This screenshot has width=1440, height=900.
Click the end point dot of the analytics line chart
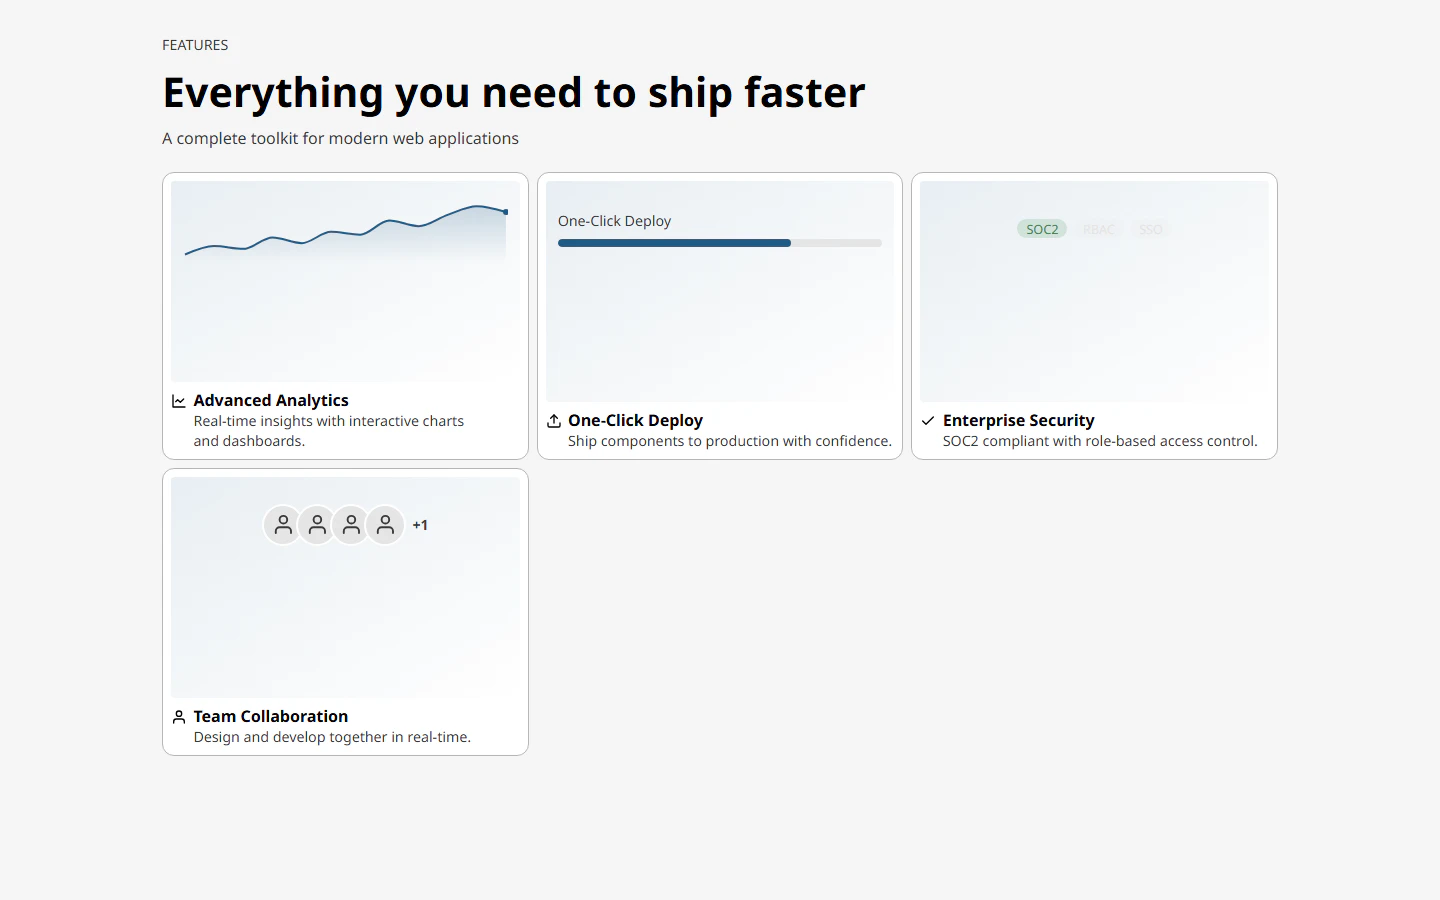pyautogui.click(x=506, y=212)
